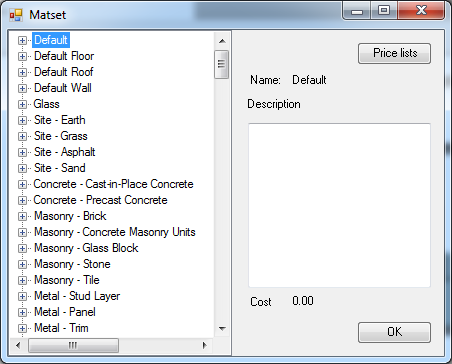Expand the Masonry - Tile node

pyautogui.click(x=22, y=280)
